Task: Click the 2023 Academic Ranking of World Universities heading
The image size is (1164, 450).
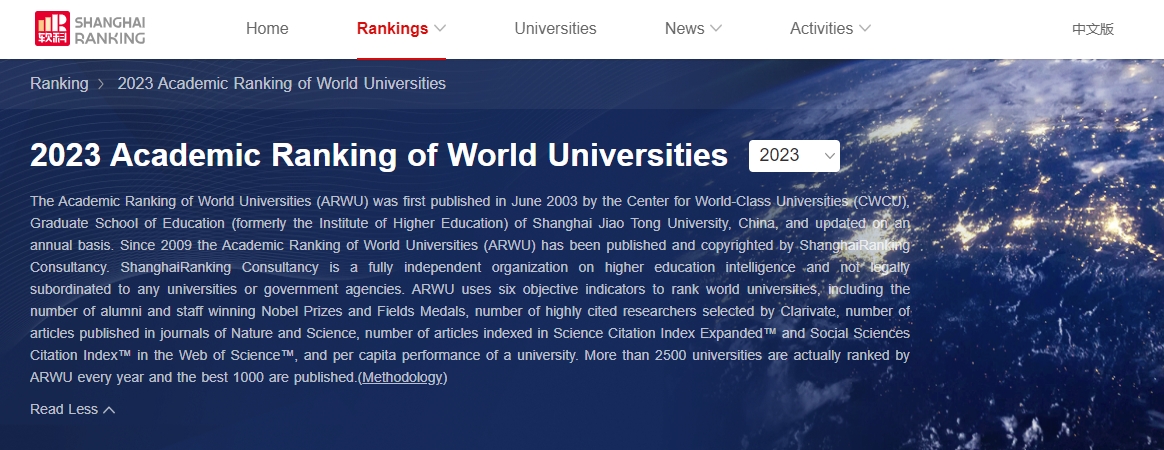Action: tap(379, 155)
